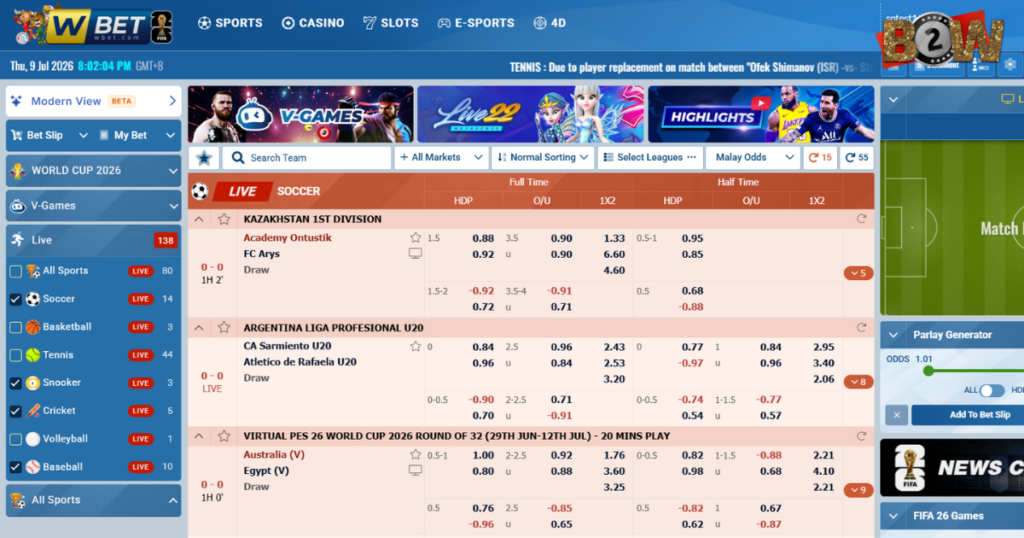Open live stream monitor for FC Arys
The width and height of the screenshot is (1024, 538).
point(415,253)
